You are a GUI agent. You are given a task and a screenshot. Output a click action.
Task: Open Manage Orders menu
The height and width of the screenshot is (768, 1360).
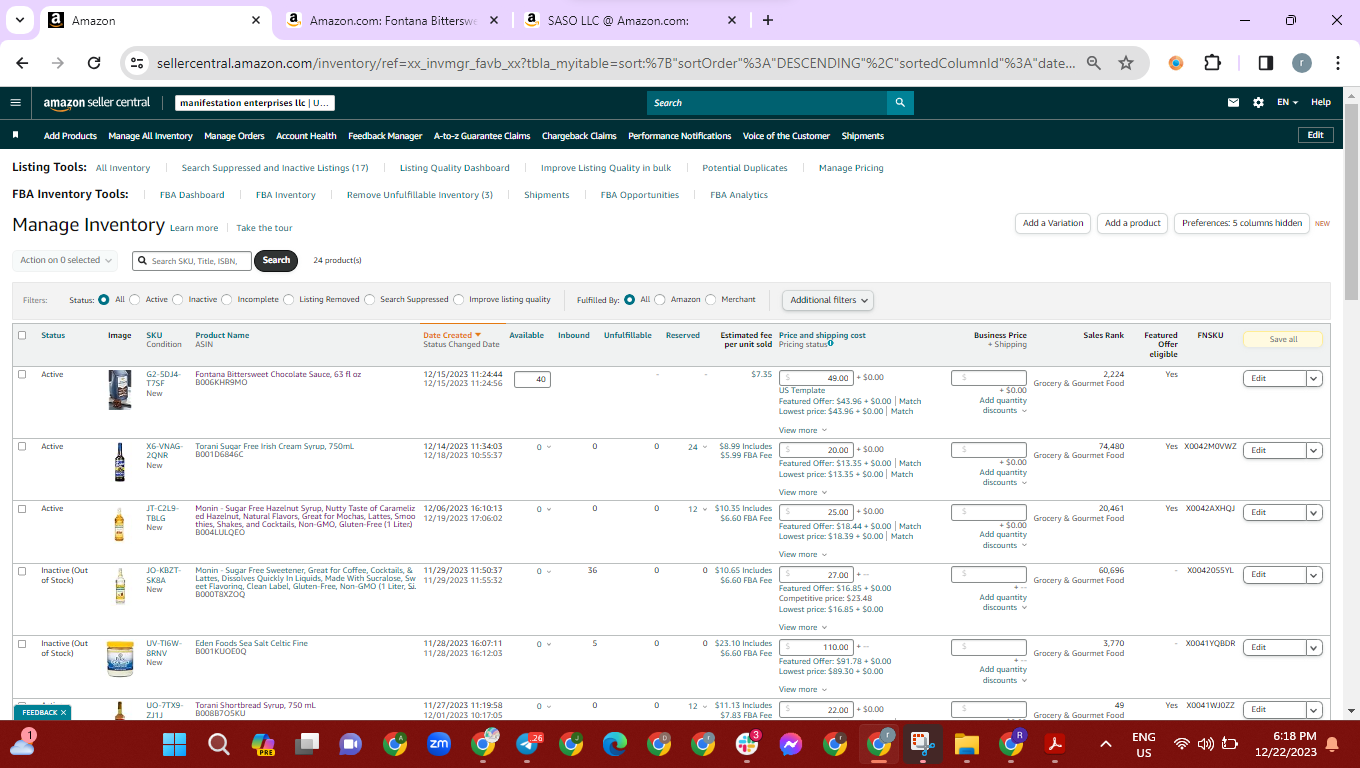234,136
